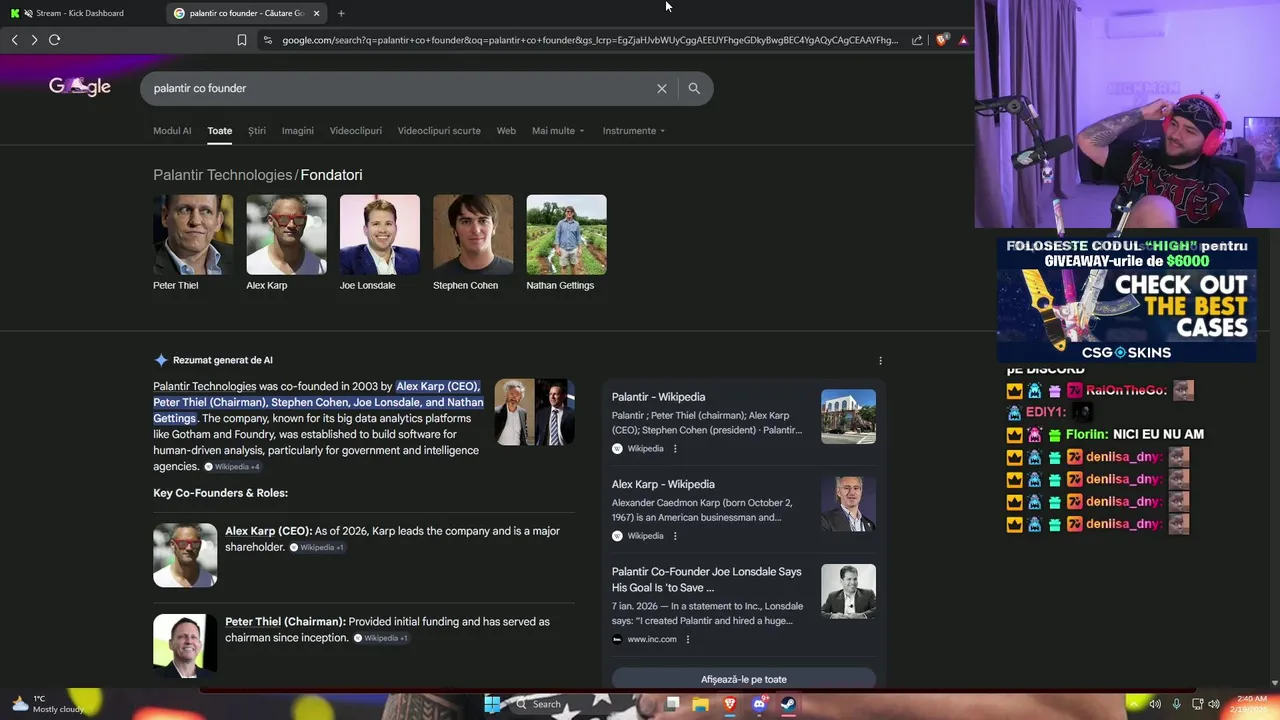Open the Nathan Gettings founder card

pos(566,243)
